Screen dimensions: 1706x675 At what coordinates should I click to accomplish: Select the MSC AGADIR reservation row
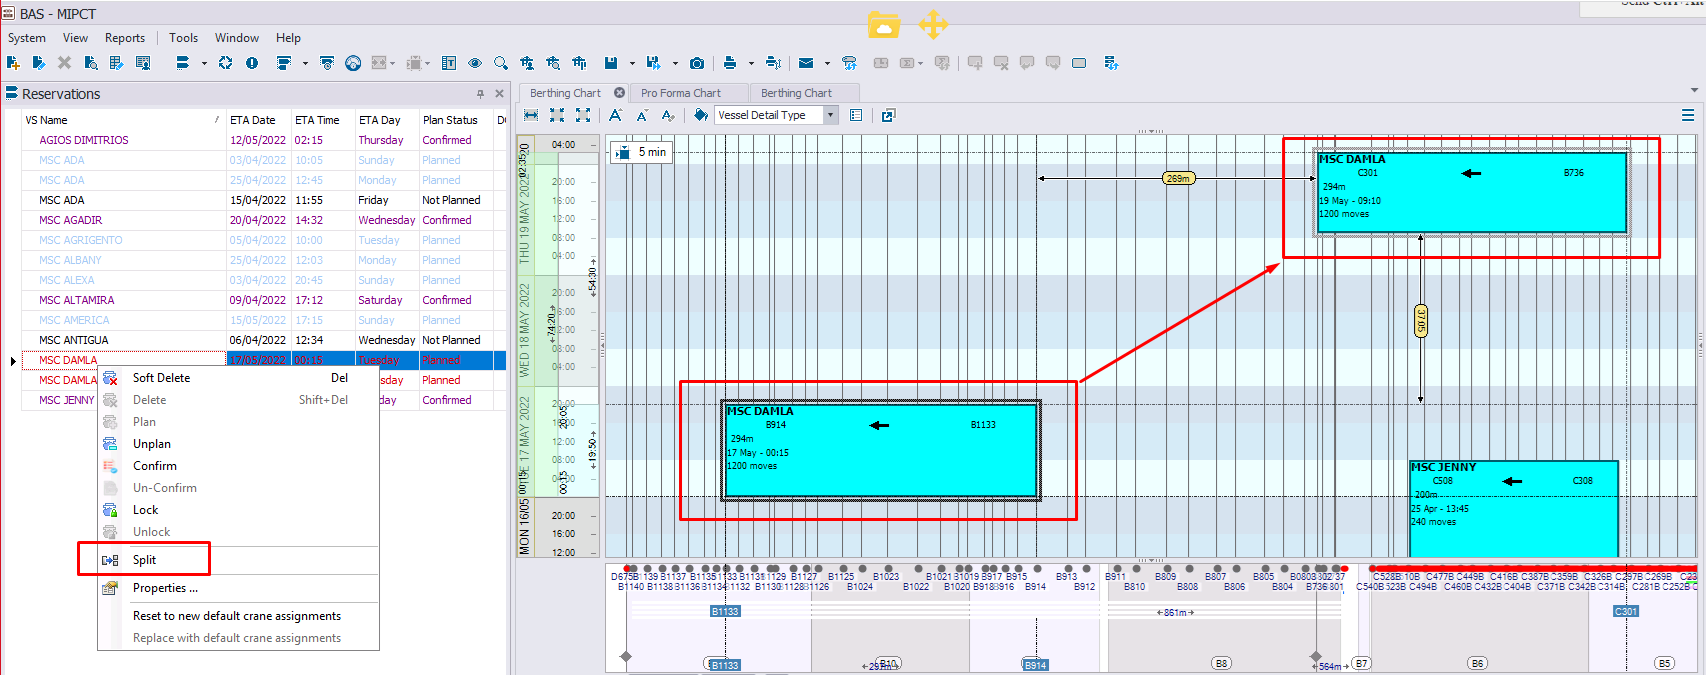[263, 220]
